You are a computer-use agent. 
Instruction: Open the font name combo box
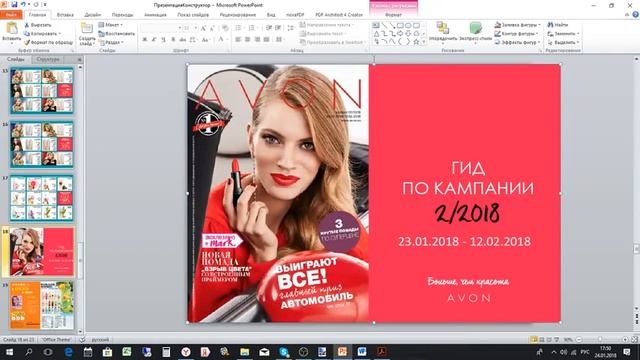coord(161,28)
